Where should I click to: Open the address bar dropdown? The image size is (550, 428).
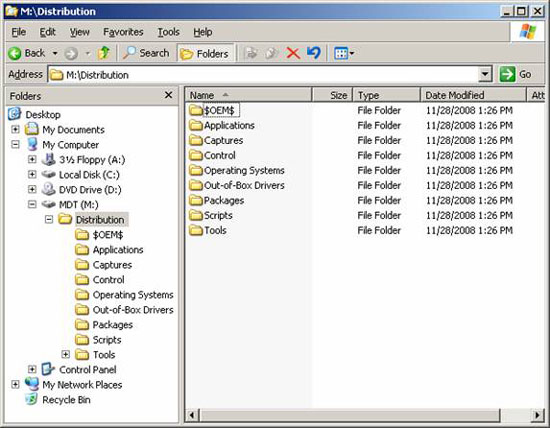485,74
